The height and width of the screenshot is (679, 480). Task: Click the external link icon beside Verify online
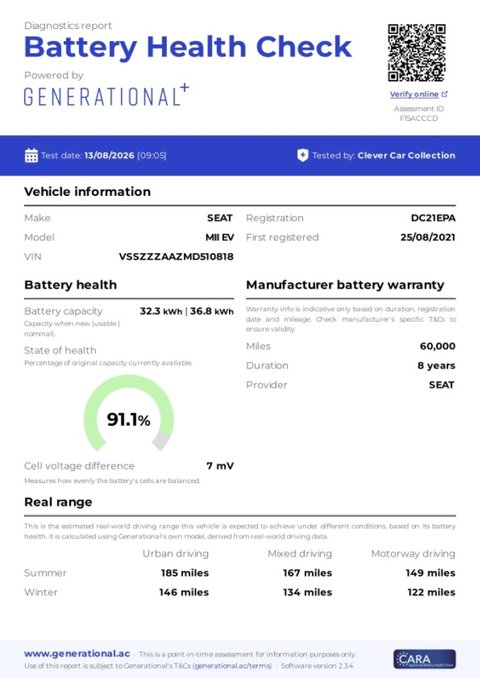444,94
